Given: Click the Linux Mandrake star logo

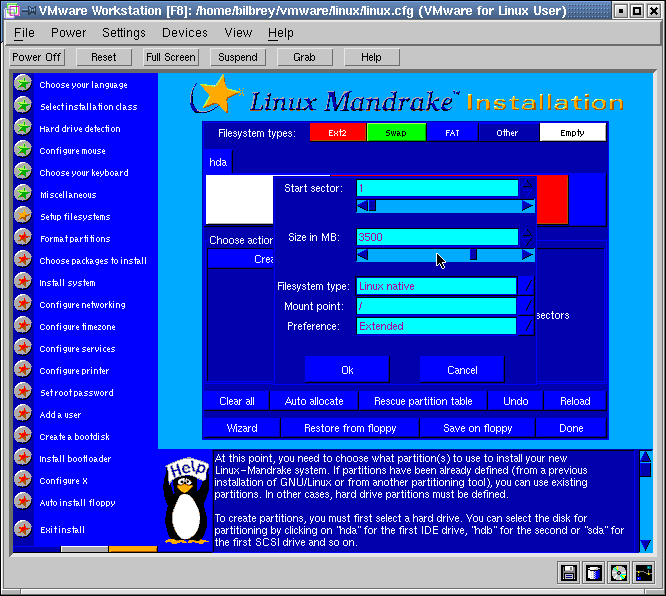Looking at the screenshot, I should click(215, 97).
